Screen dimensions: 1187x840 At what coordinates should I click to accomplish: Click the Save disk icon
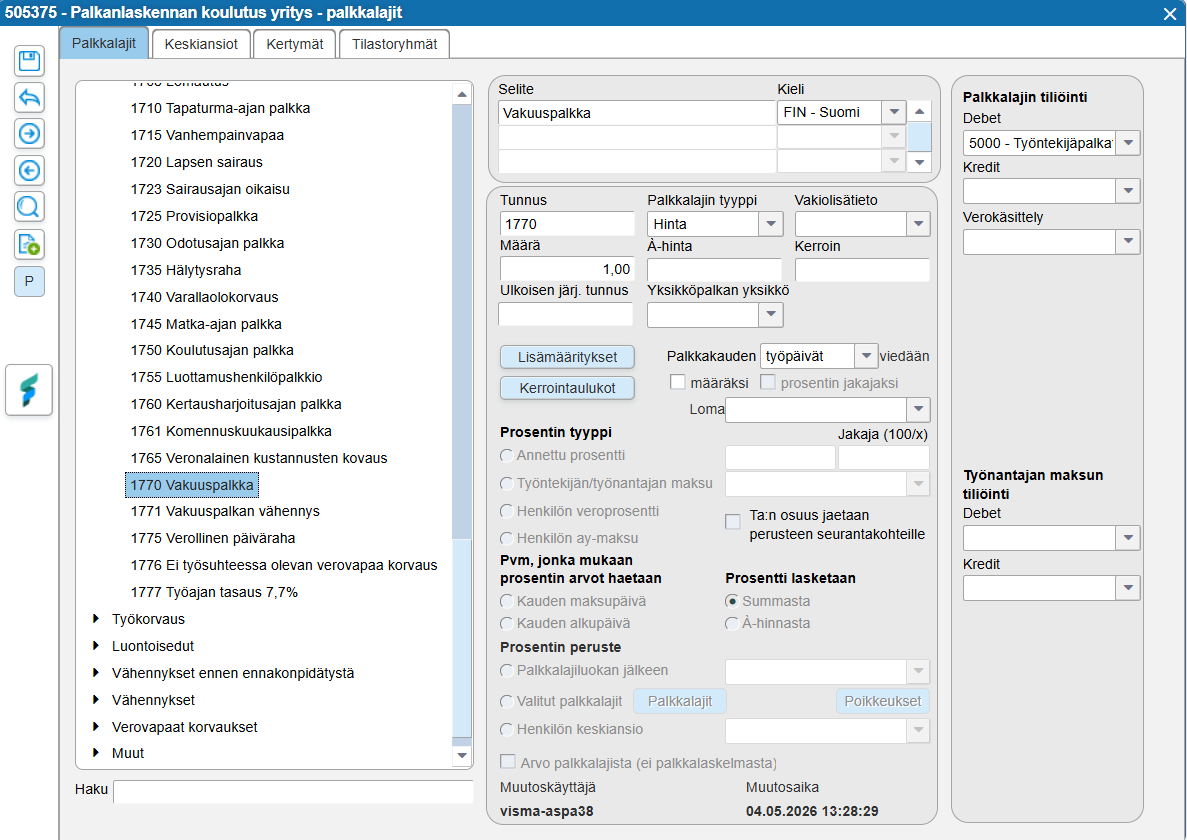(30, 61)
